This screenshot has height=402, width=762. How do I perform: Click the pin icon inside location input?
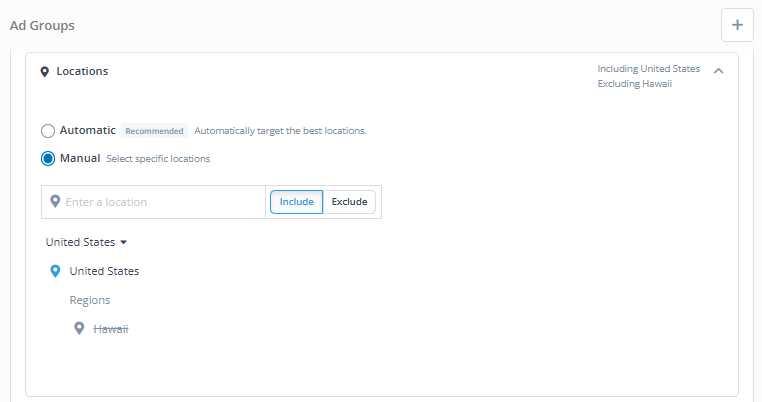[55, 201]
